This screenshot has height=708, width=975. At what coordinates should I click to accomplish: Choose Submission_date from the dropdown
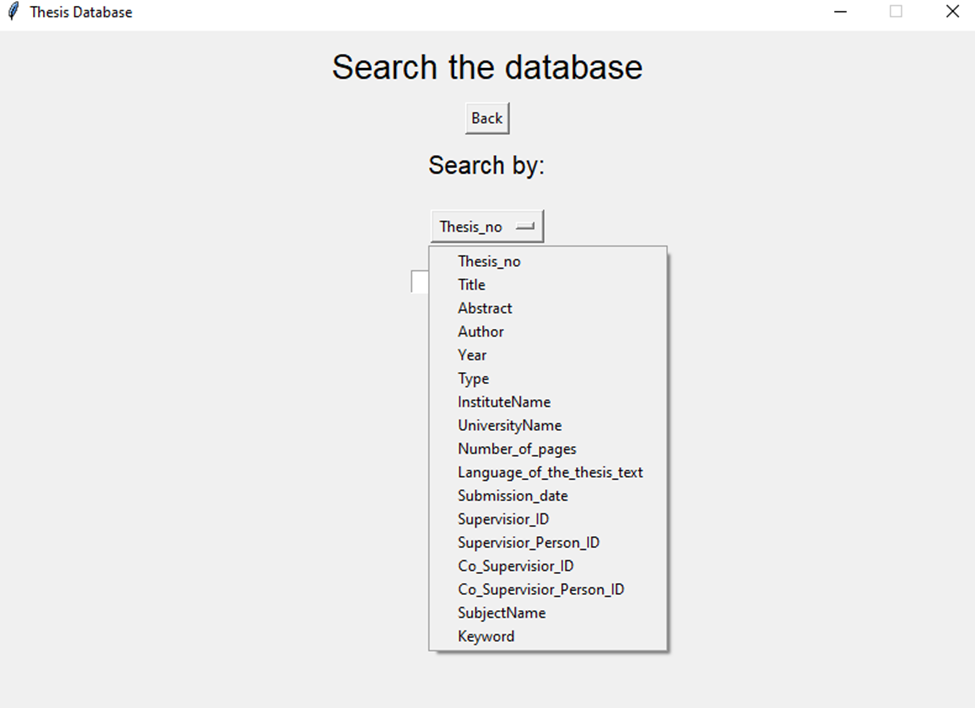point(512,495)
